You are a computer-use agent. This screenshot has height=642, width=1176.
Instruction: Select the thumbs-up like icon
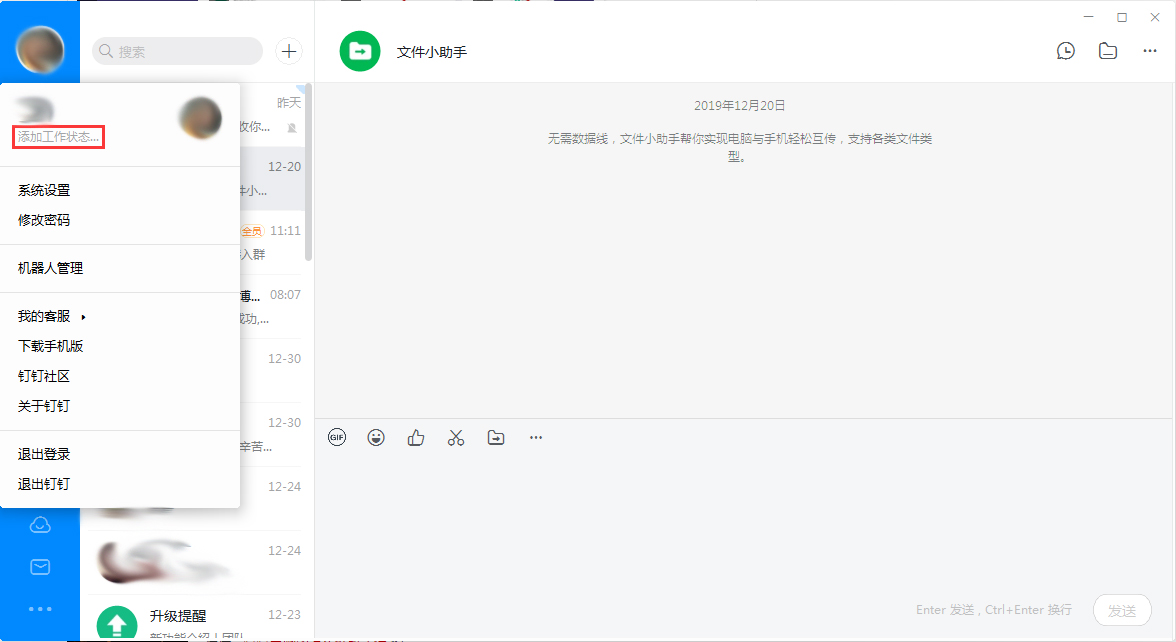pos(416,437)
